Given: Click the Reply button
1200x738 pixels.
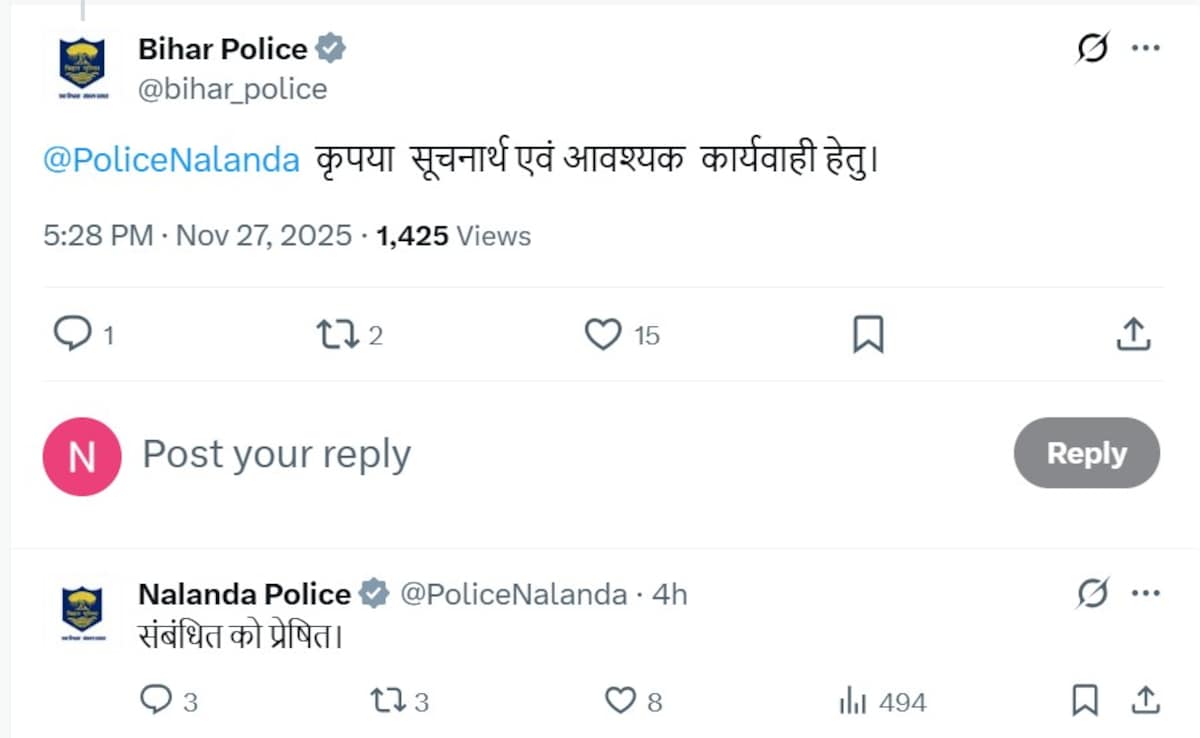Looking at the screenshot, I should (x=1086, y=453).
